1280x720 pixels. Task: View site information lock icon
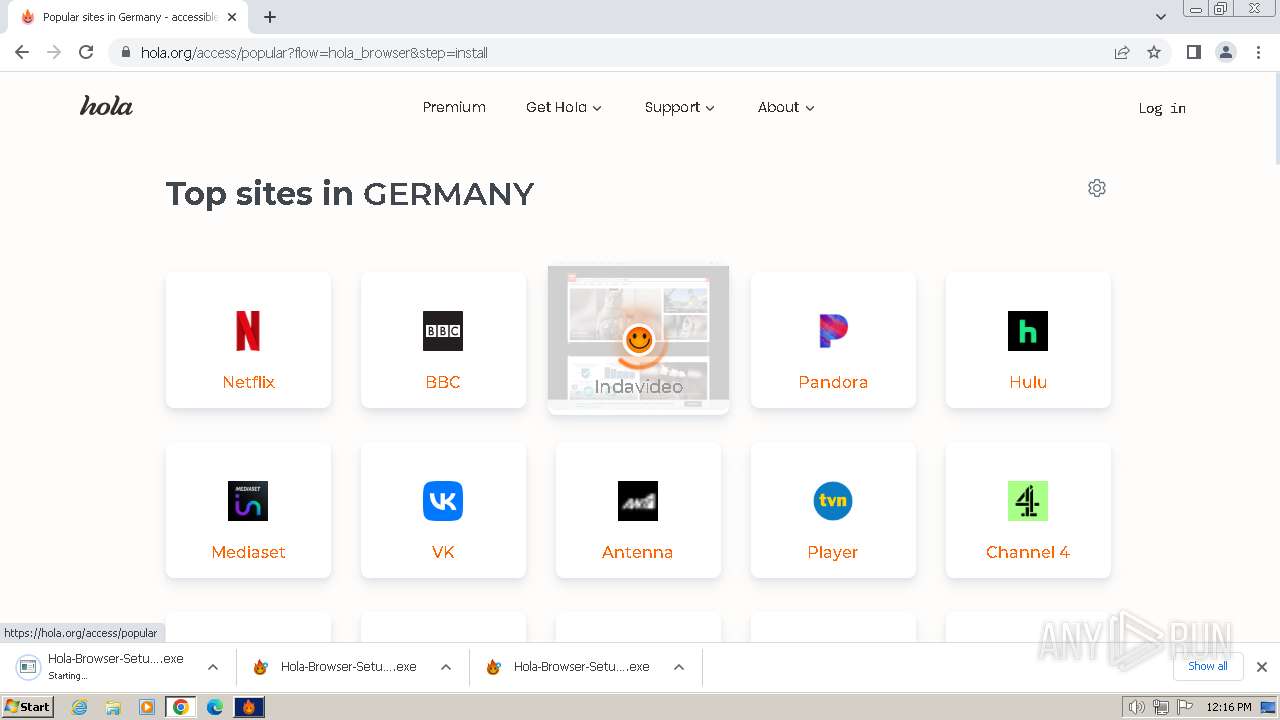pos(125,52)
